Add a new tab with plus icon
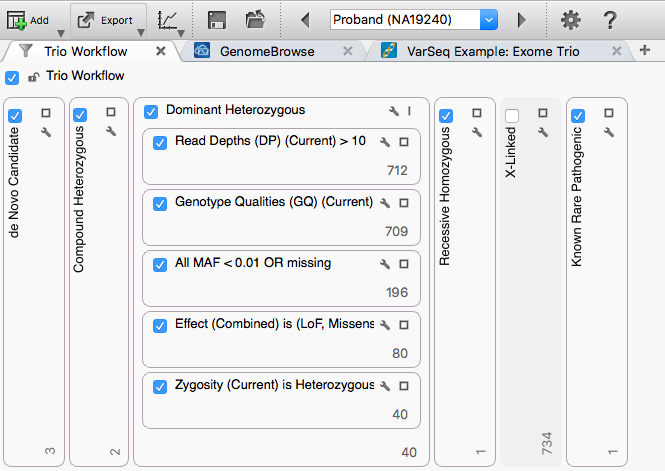Viewport: 665px width, 471px height. [x=645, y=50]
